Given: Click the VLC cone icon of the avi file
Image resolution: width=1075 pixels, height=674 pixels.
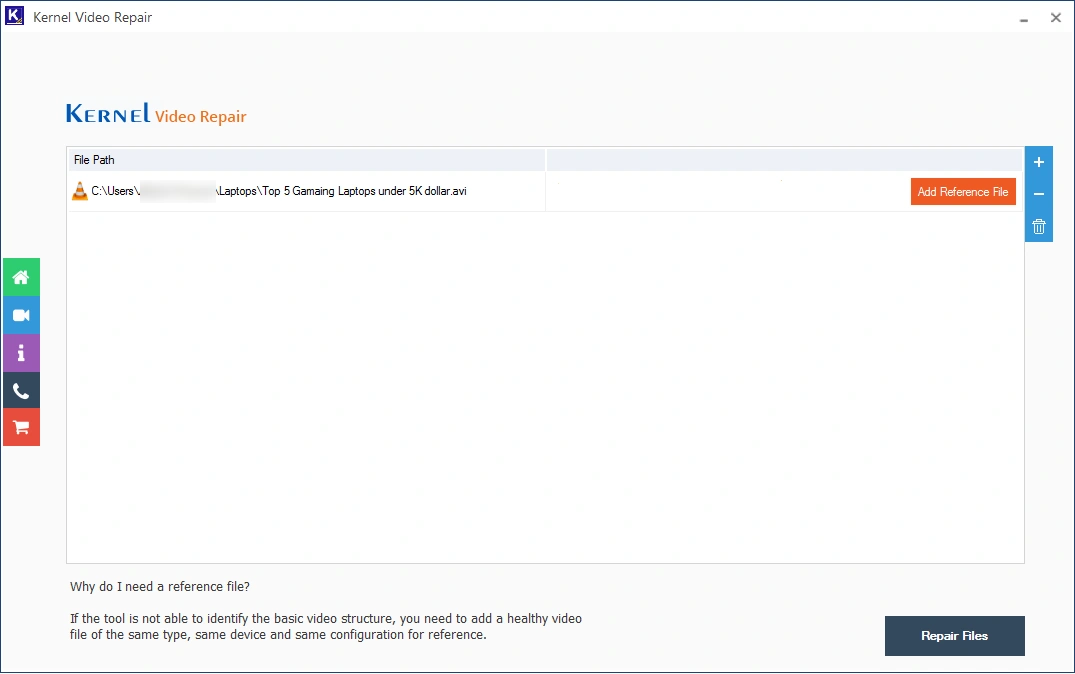Looking at the screenshot, I should (x=80, y=191).
